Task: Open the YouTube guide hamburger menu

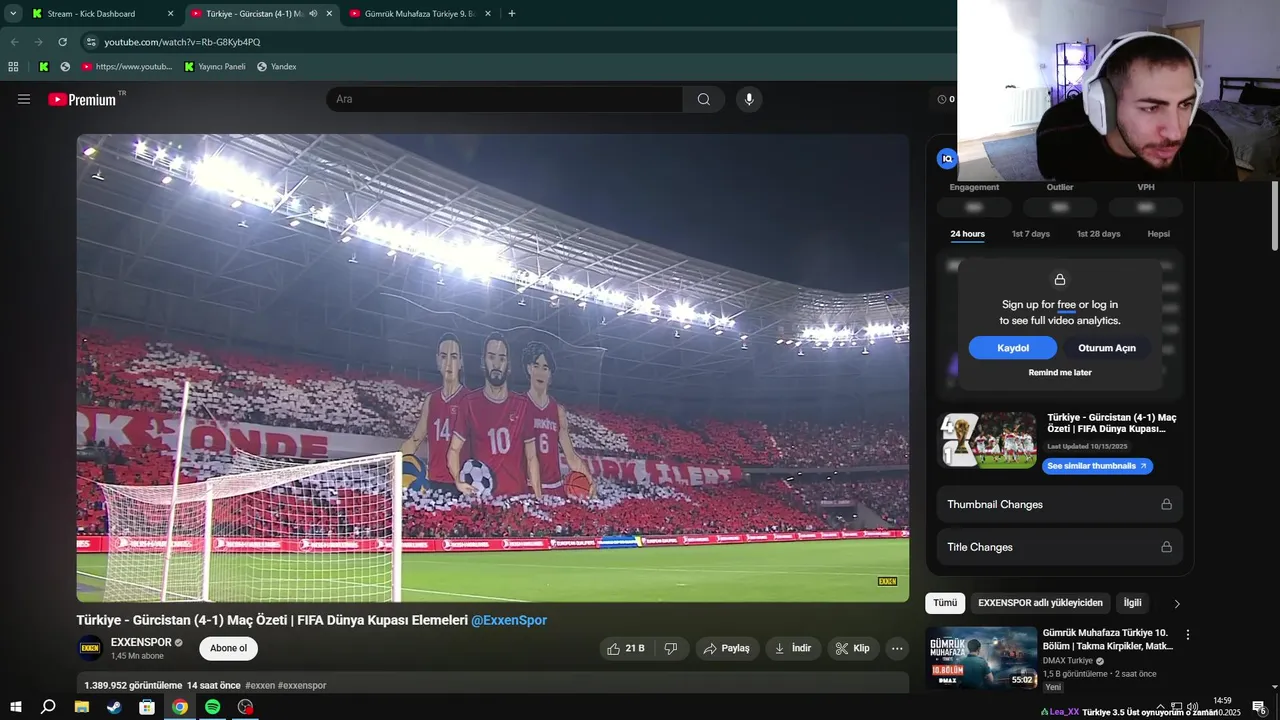Action: [x=24, y=99]
